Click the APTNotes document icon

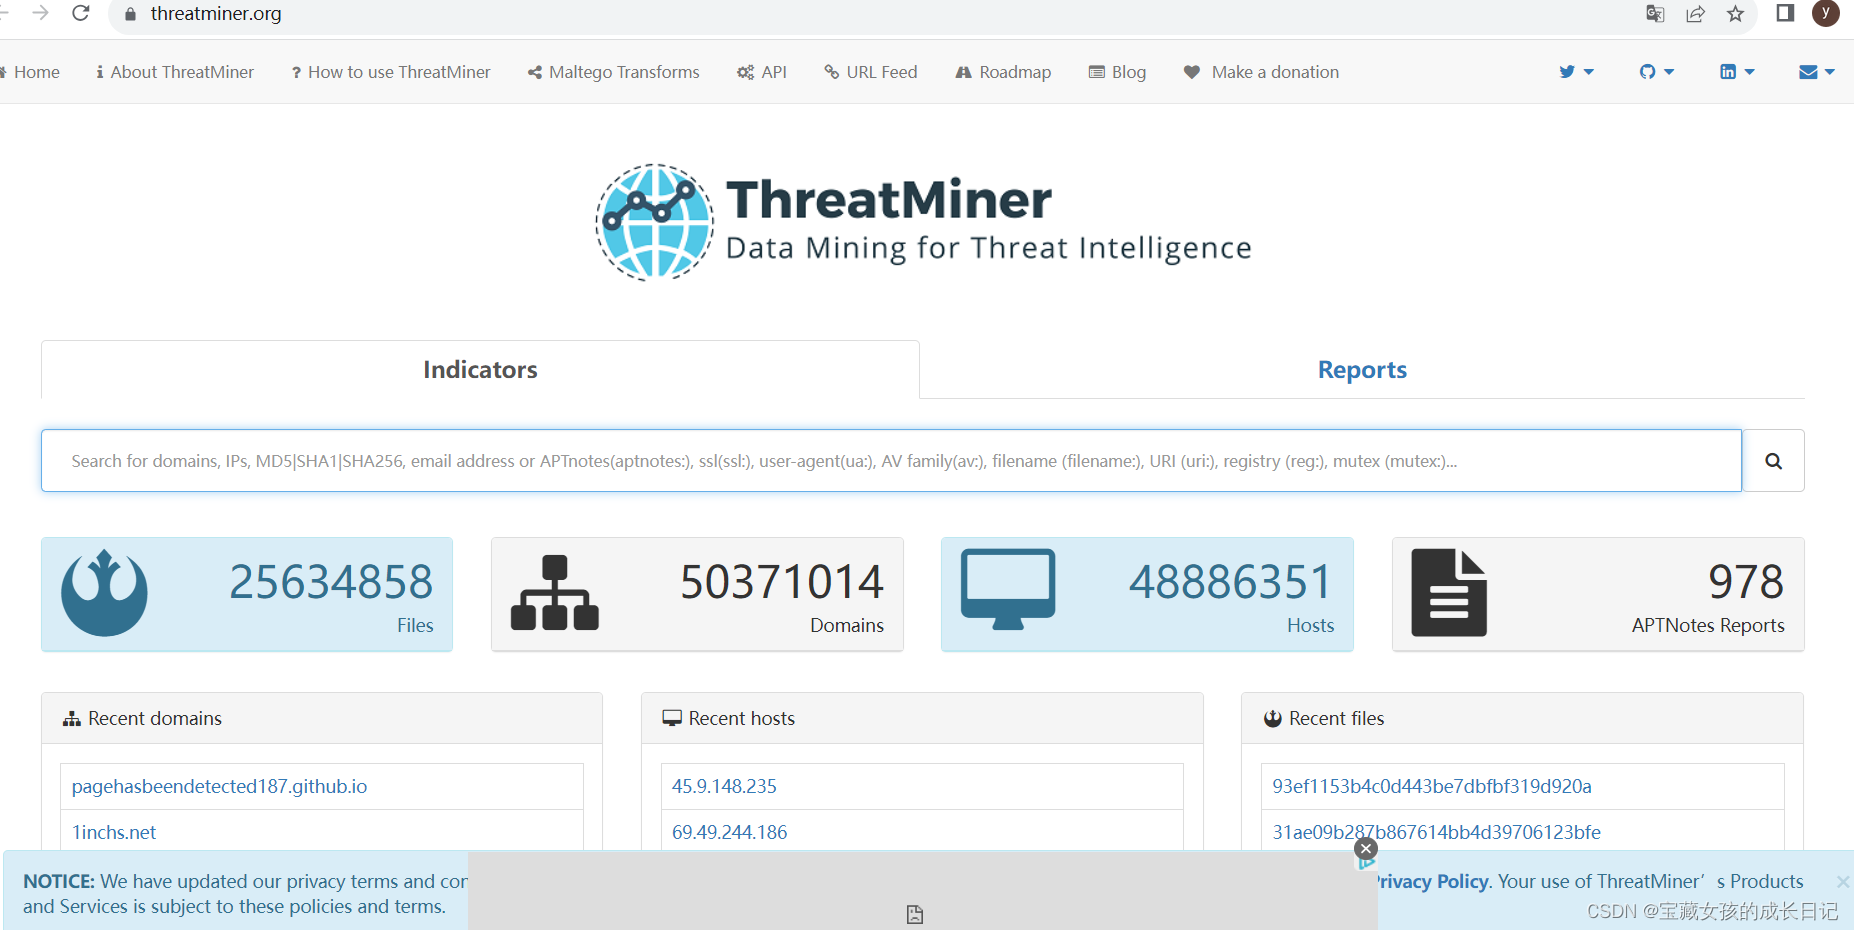1449,593
